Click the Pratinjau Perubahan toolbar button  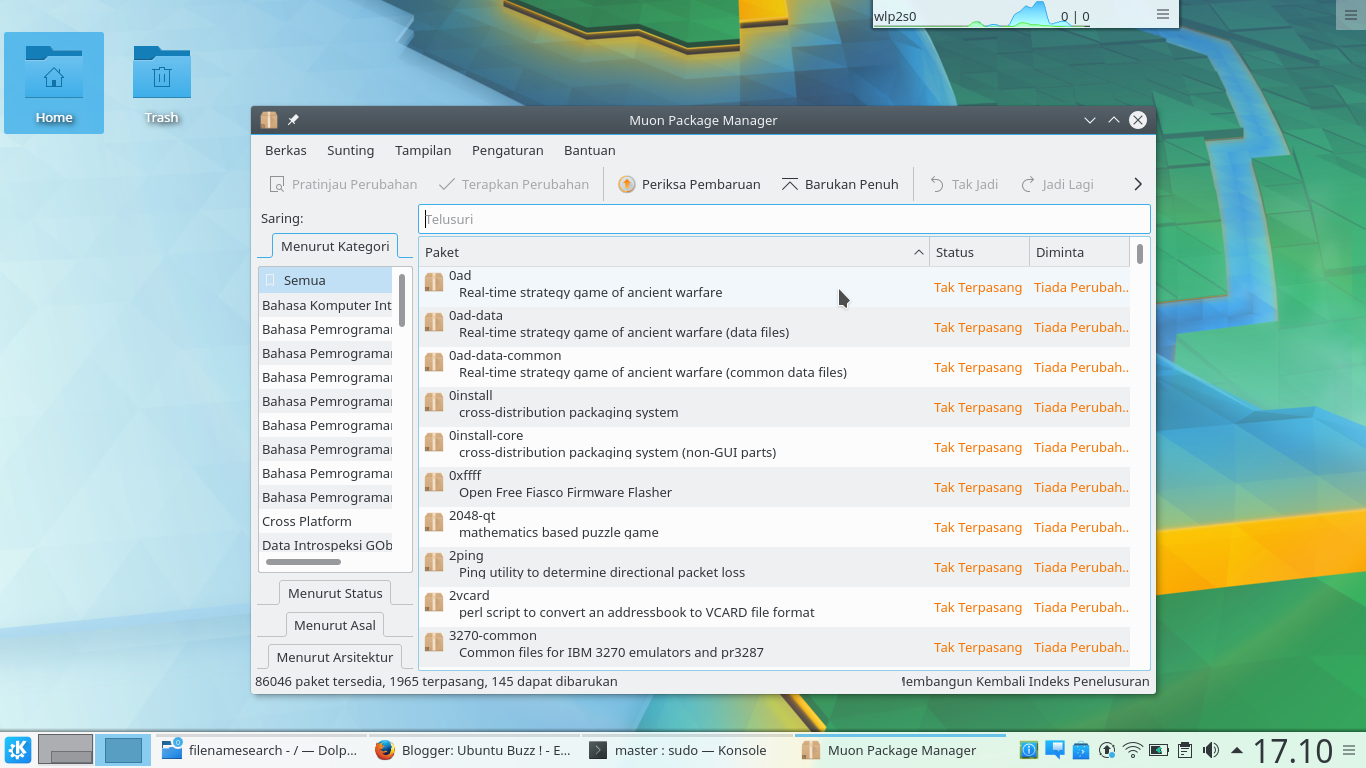343,184
